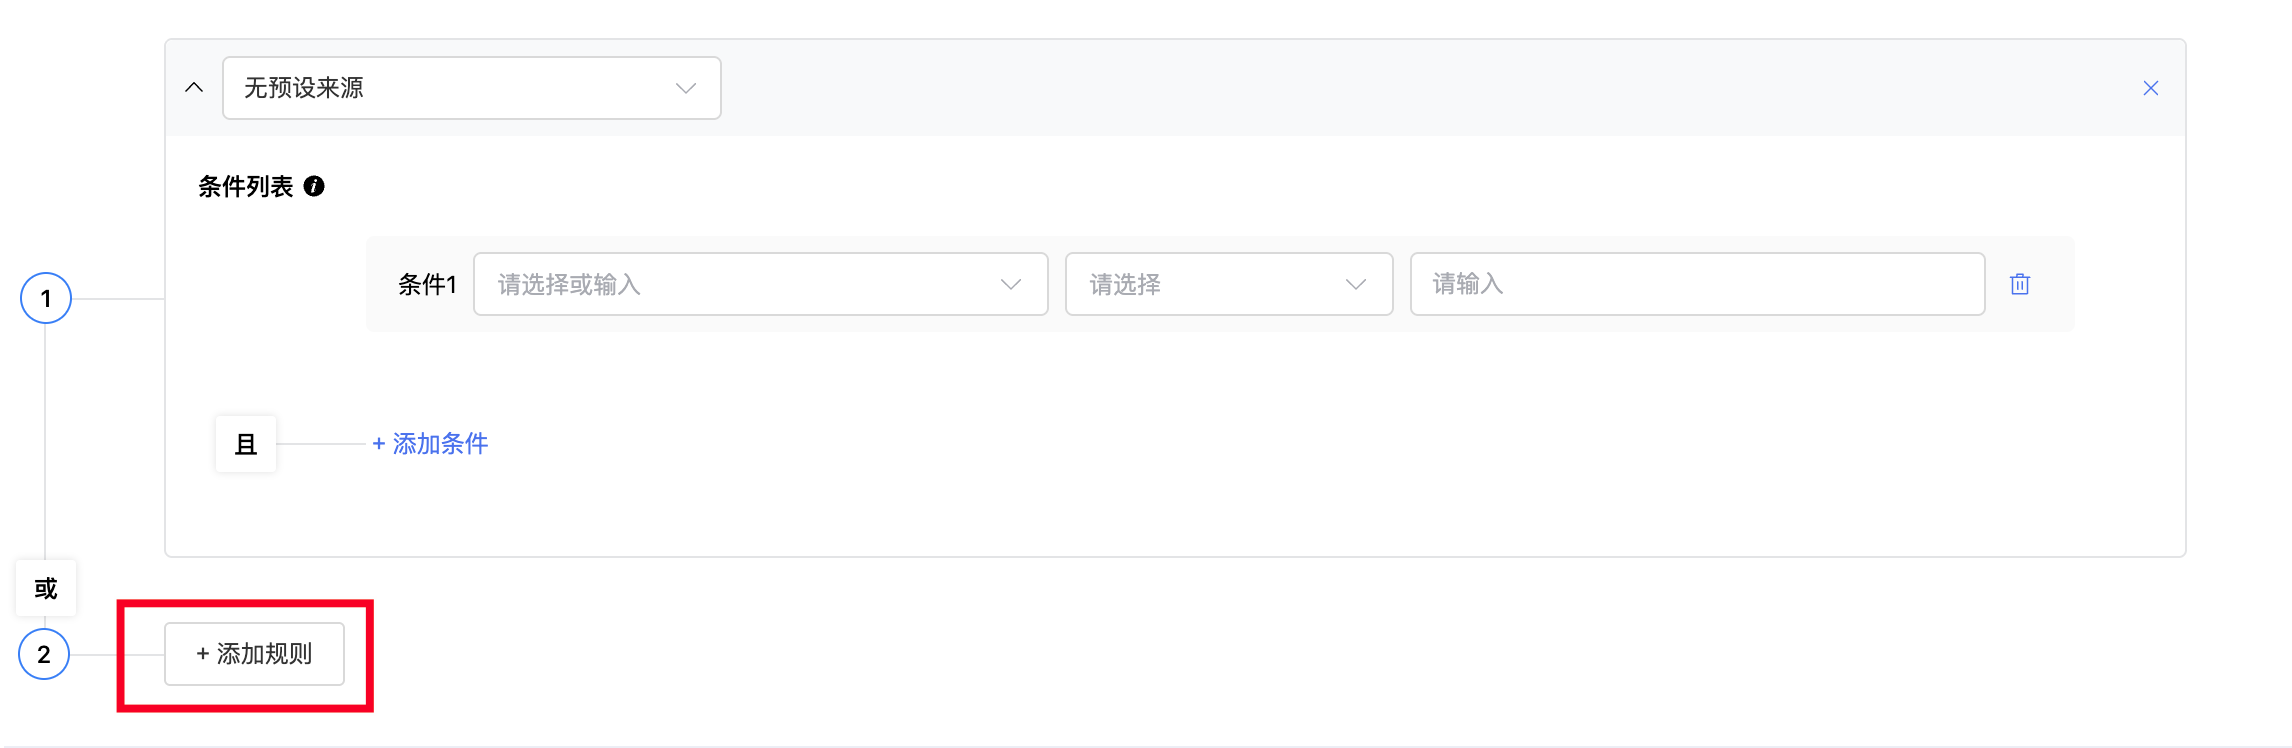2292x748 pixels.
Task: Click the chevron in the 请选择或输入 box
Action: [x=1011, y=284]
